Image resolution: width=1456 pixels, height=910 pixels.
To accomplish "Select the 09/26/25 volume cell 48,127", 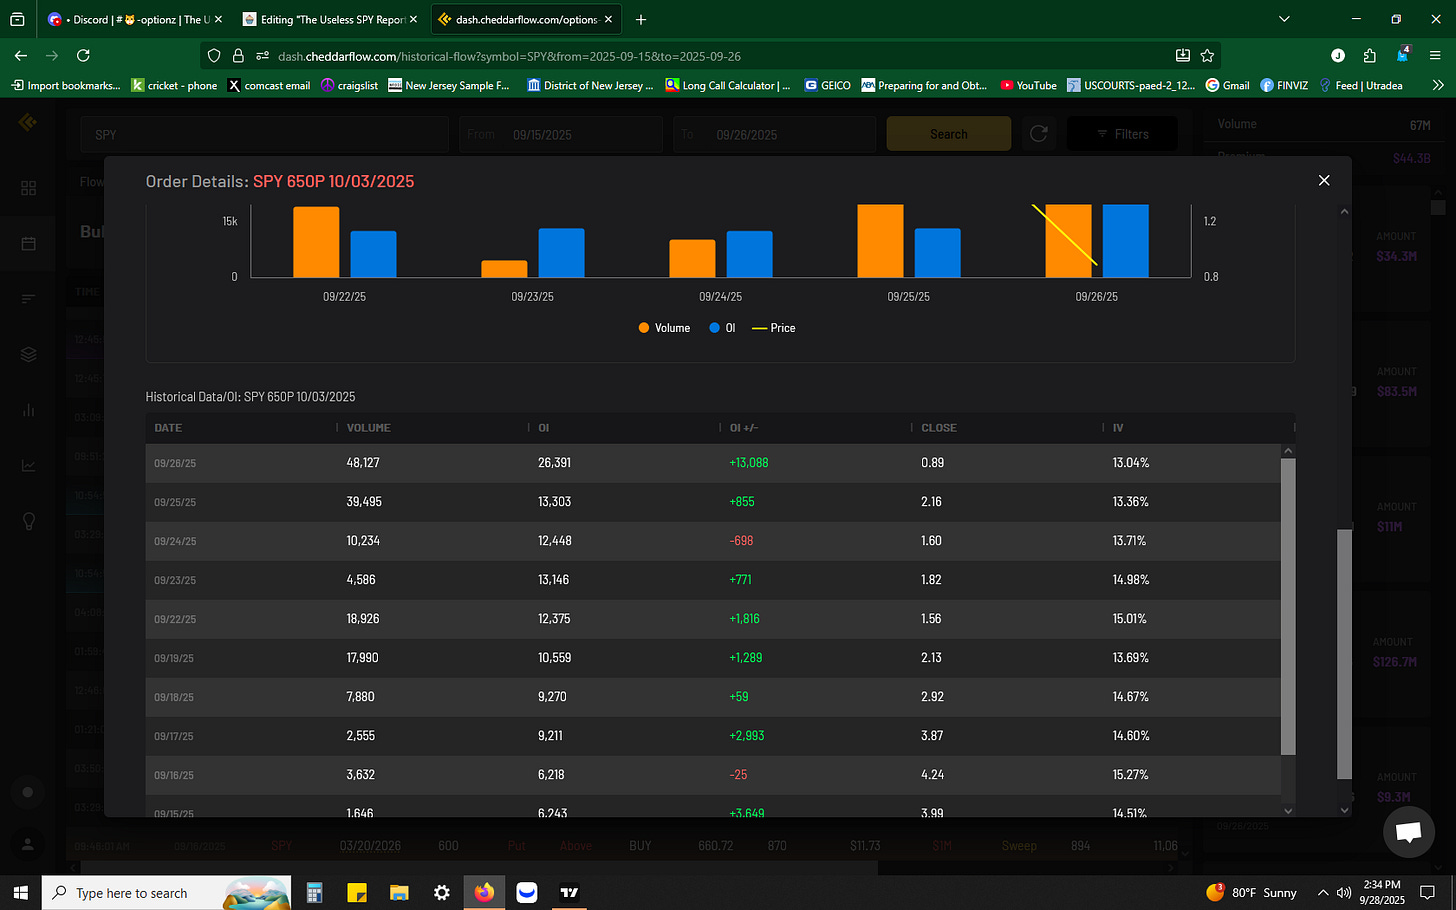I will coord(363,463).
